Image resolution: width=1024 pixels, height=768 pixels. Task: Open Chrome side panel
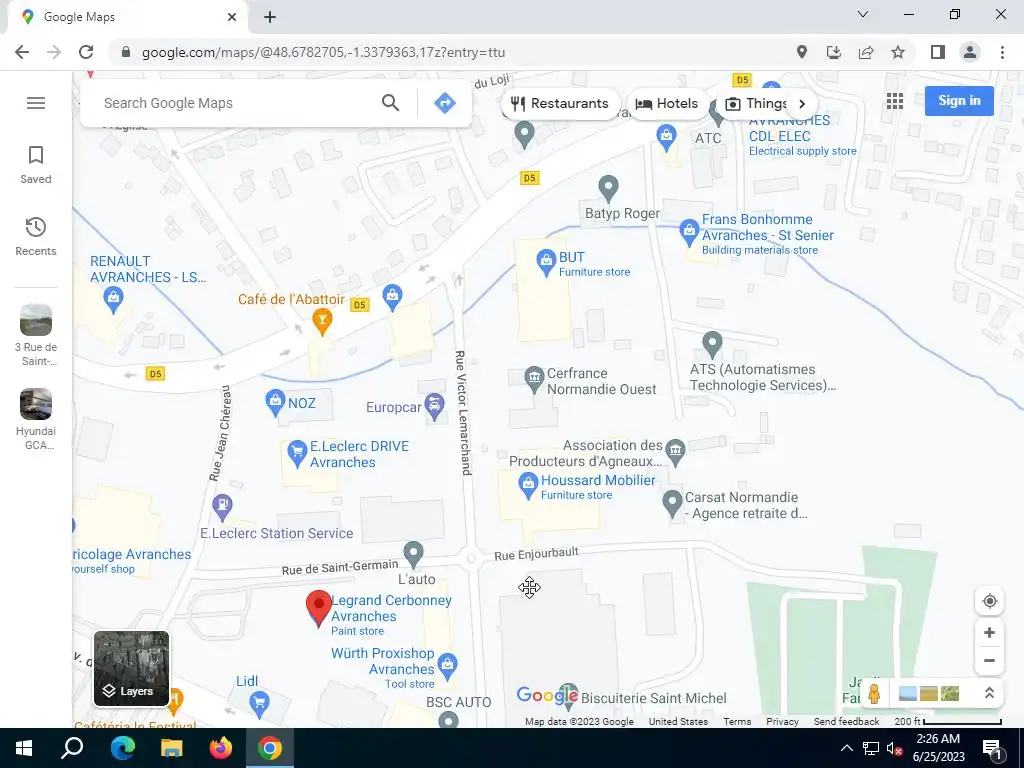(x=938, y=52)
